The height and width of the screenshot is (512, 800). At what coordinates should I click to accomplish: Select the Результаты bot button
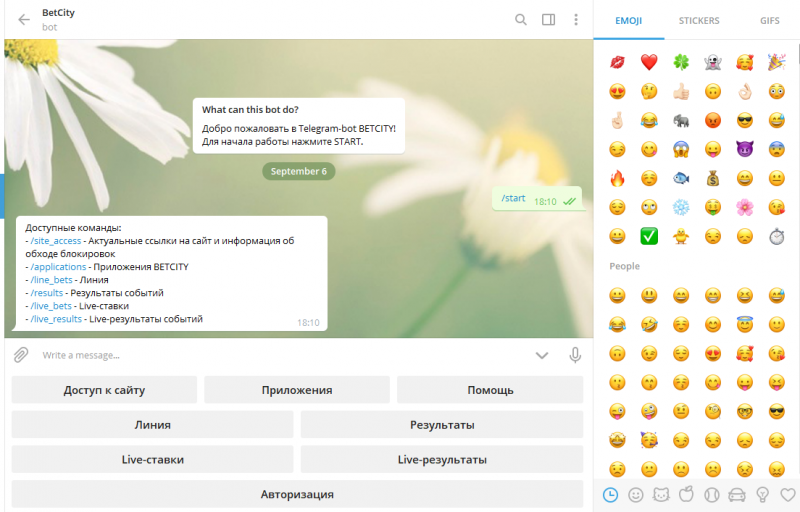442,425
